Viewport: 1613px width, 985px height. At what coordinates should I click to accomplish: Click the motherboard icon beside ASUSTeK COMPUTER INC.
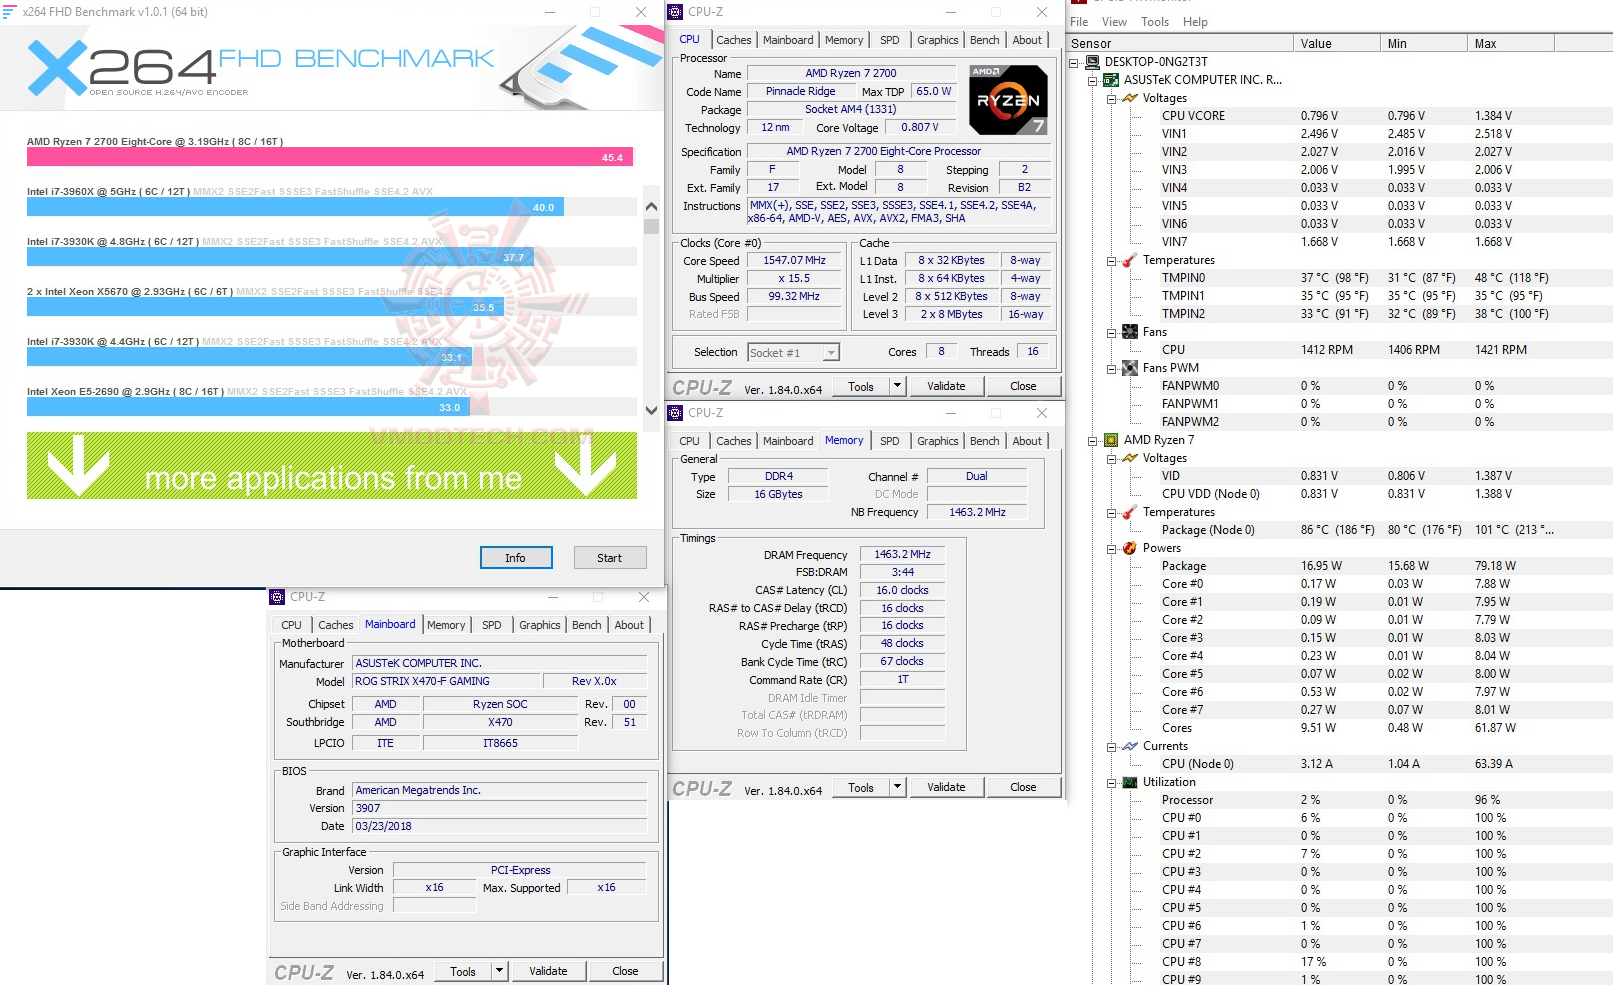[x=1111, y=80]
